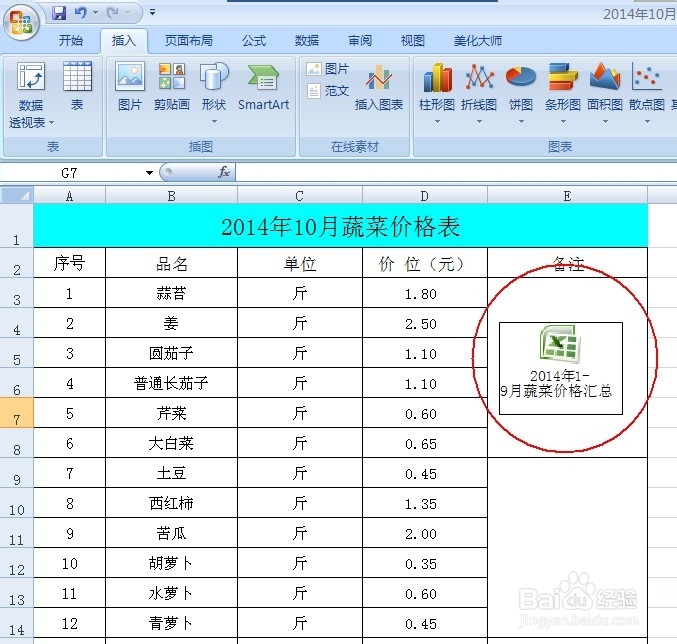This screenshot has width=677, height=644.
Task: Click the 序号 header cell
Action: point(70,263)
